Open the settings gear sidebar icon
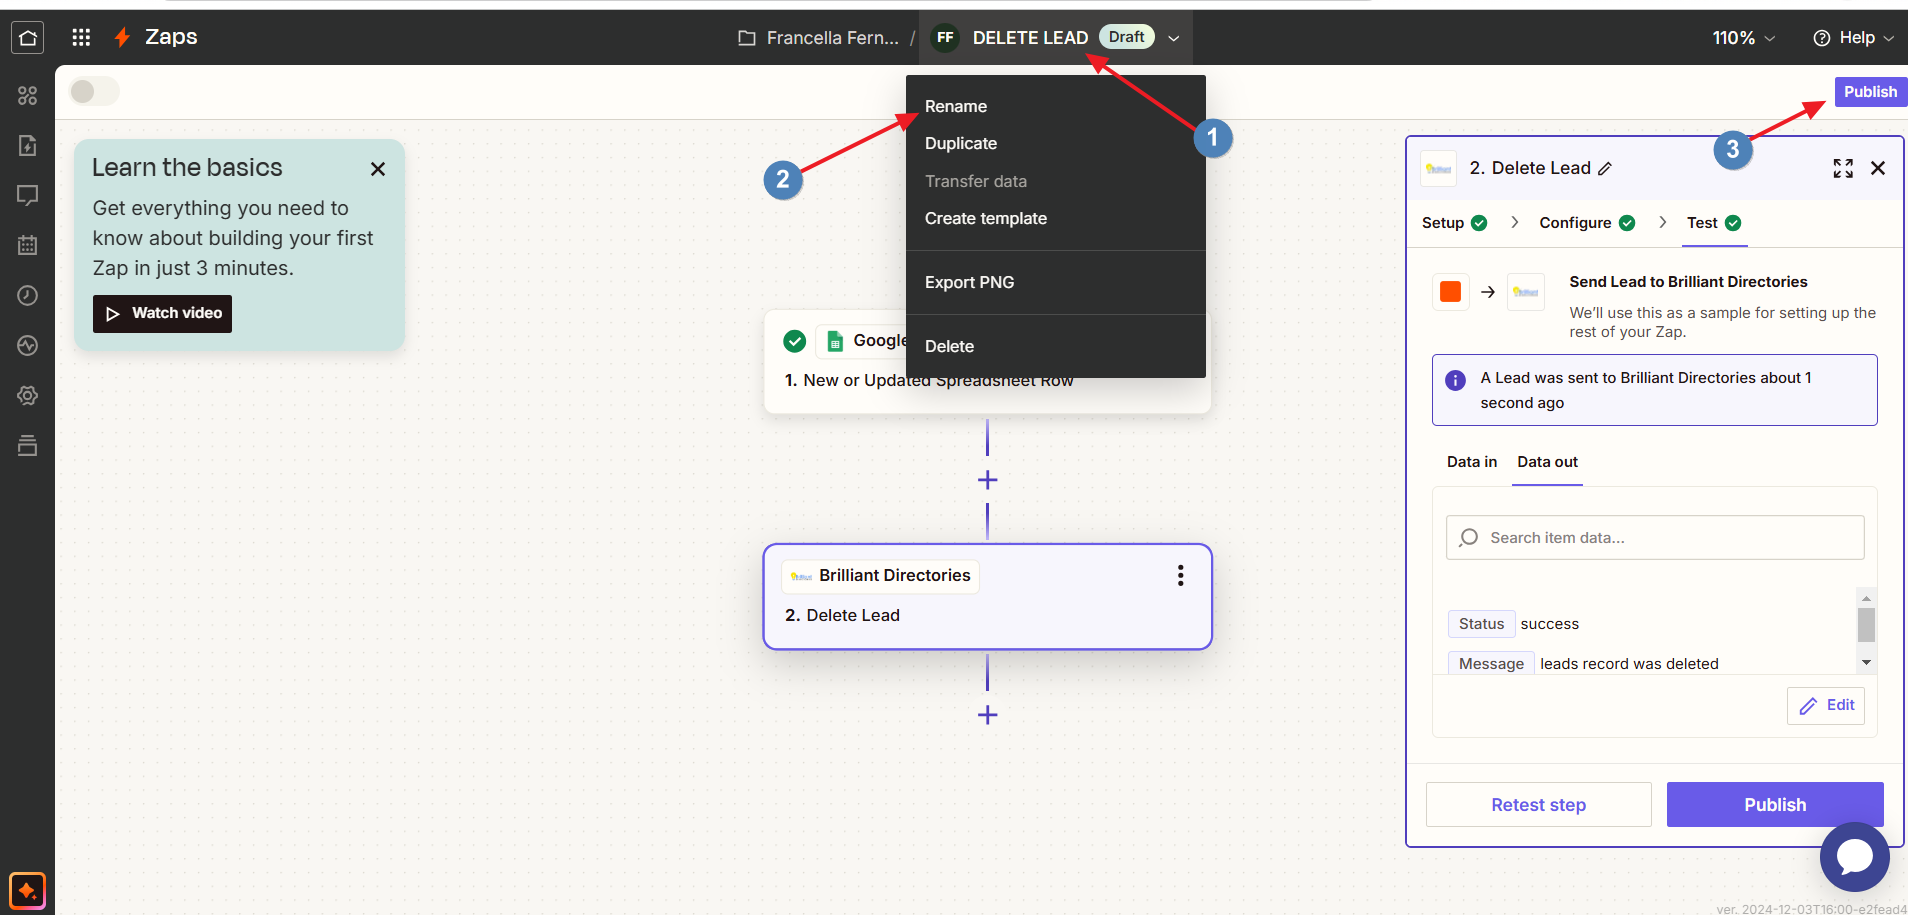Screen dimensions: 1908x915 pos(27,395)
